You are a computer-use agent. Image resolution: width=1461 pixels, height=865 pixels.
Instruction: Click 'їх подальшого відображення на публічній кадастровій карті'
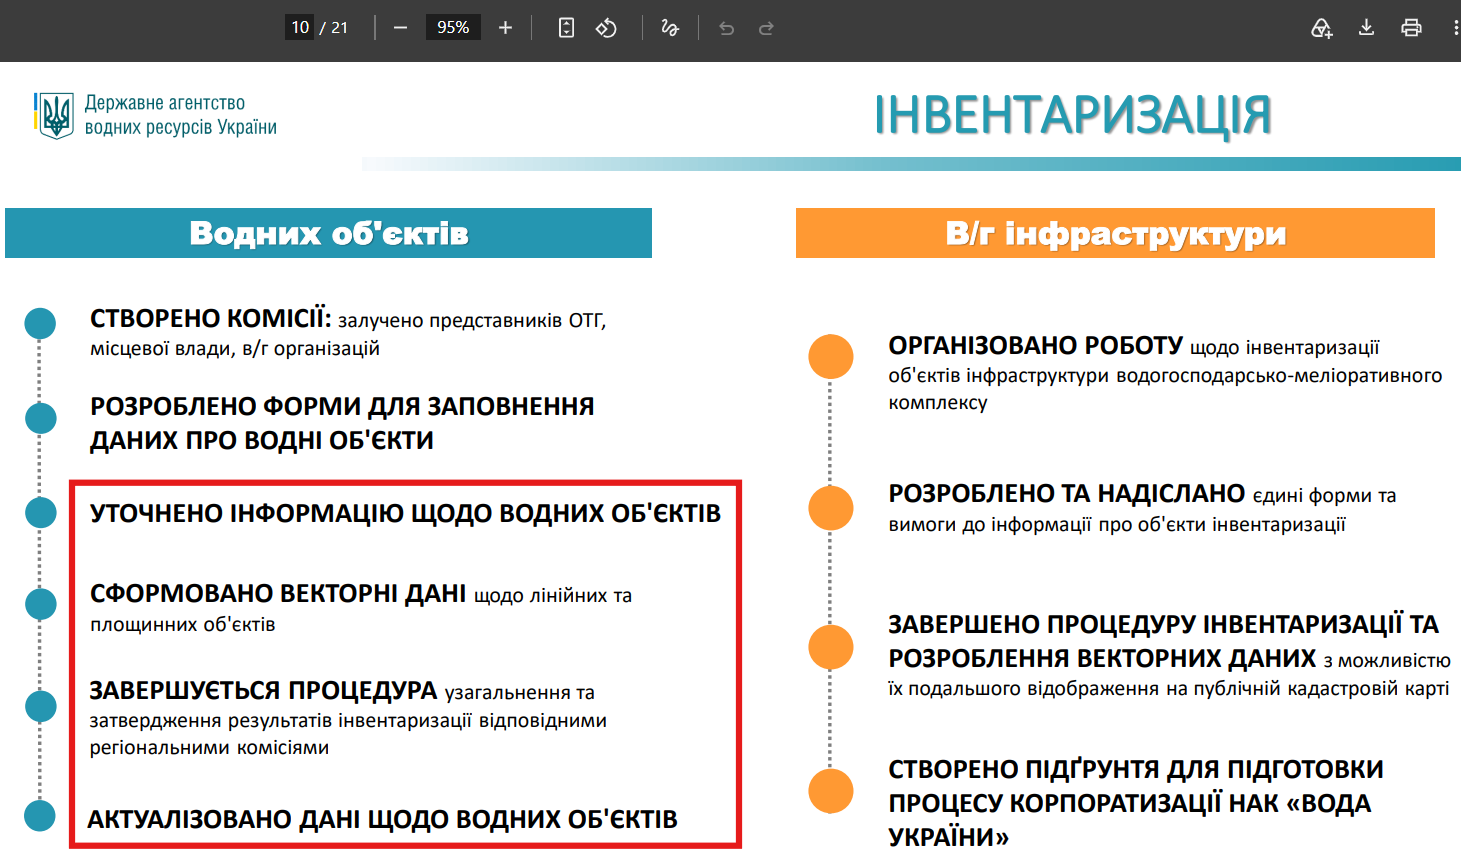(x=1169, y=689)
